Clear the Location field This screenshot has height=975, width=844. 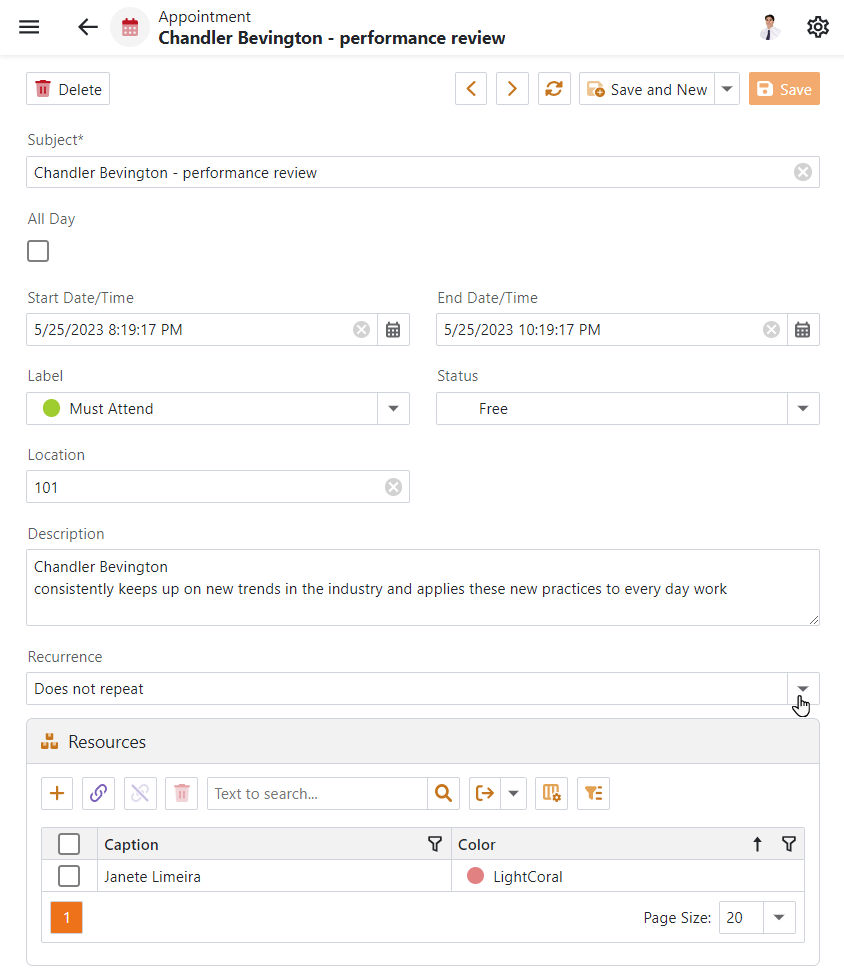(393, 487)
